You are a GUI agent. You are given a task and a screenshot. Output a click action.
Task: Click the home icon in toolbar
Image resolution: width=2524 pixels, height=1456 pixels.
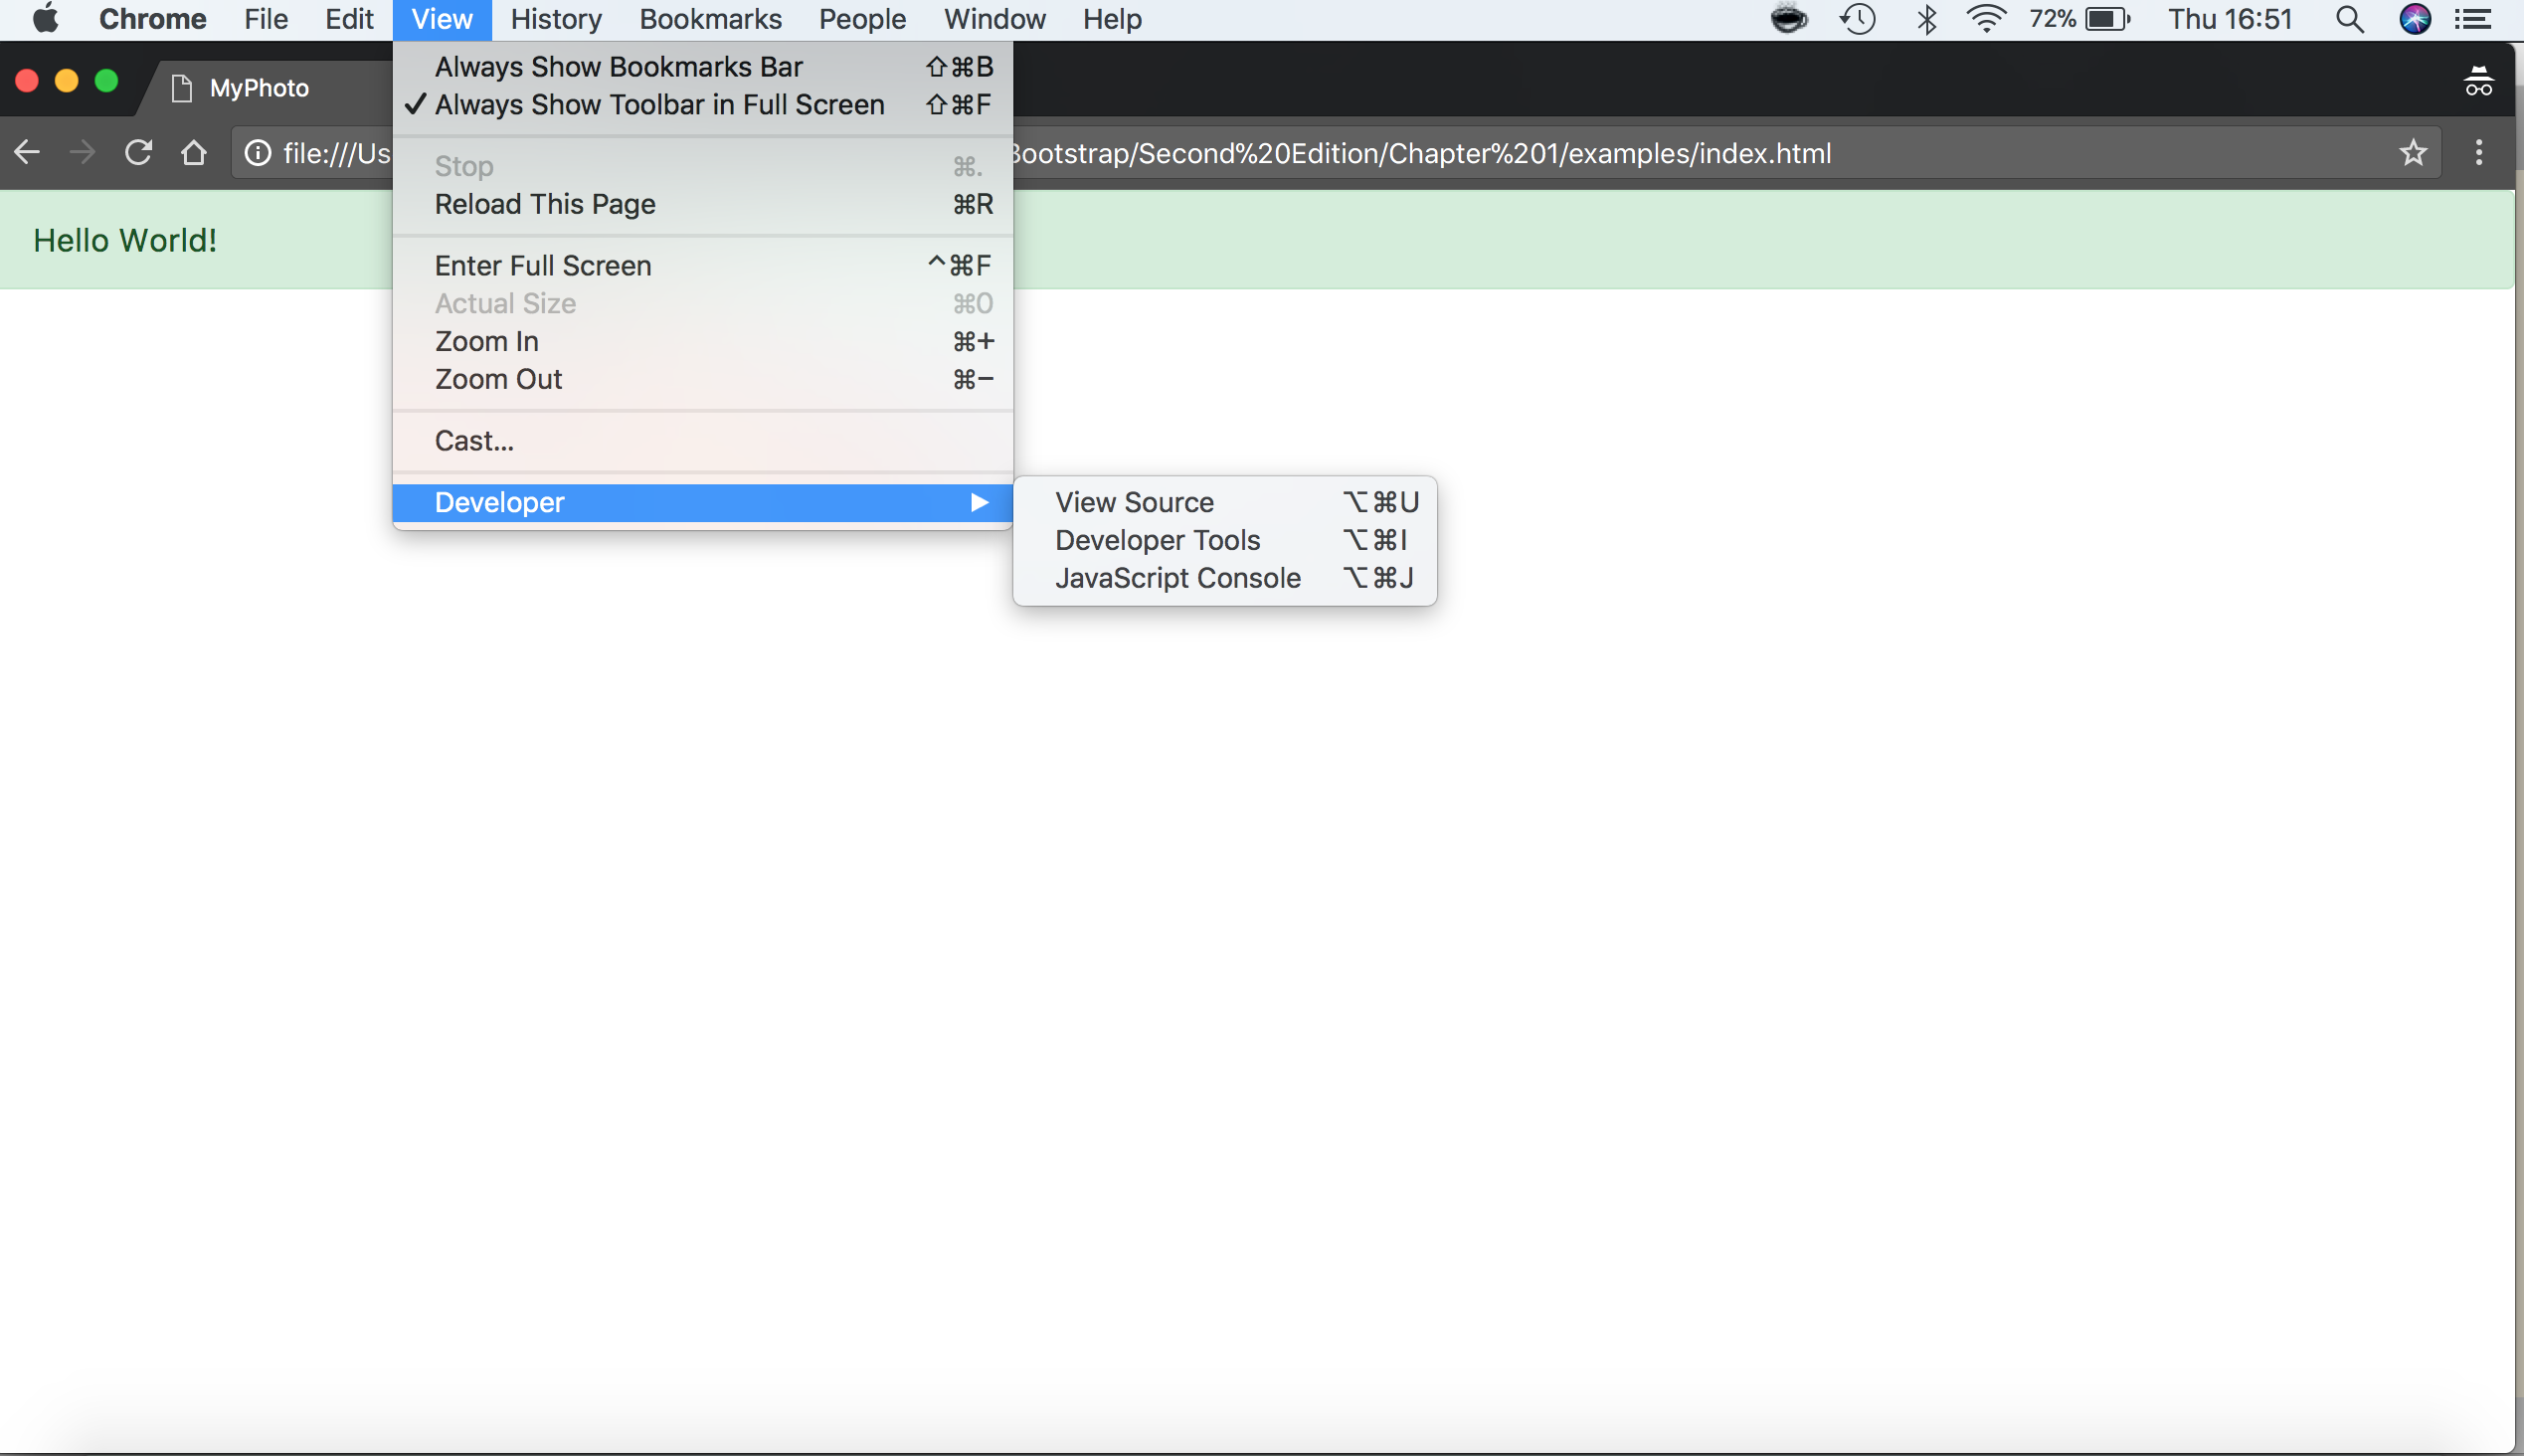point(194,152)
